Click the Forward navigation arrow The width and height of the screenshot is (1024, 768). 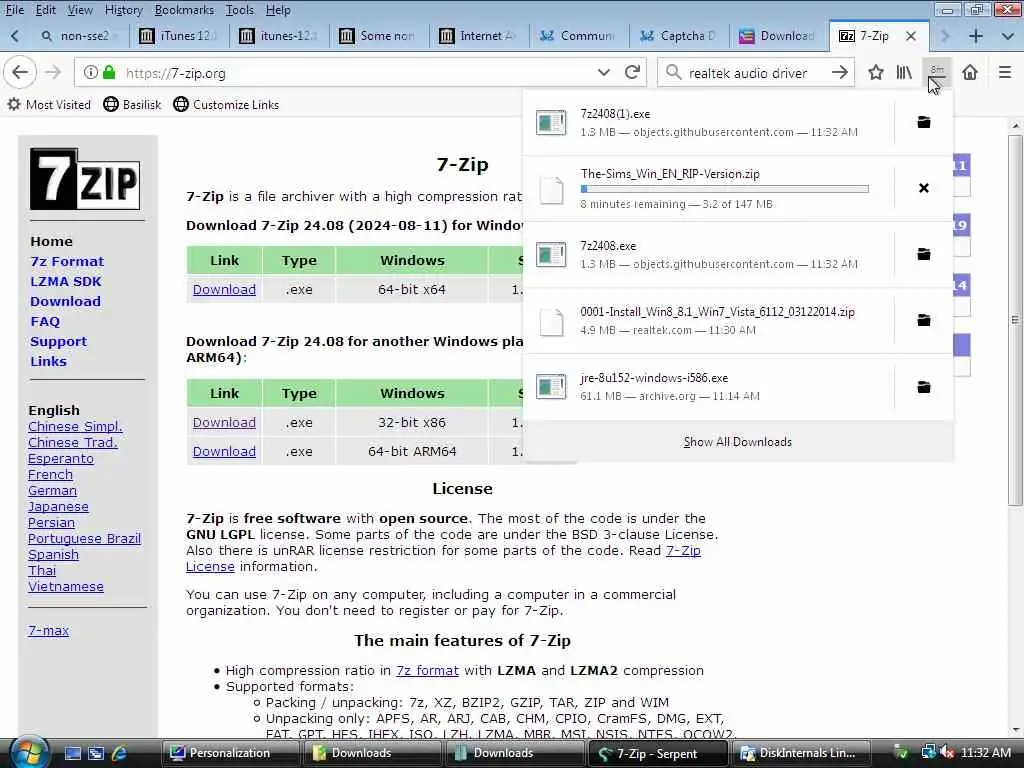(x=53, y=72)
